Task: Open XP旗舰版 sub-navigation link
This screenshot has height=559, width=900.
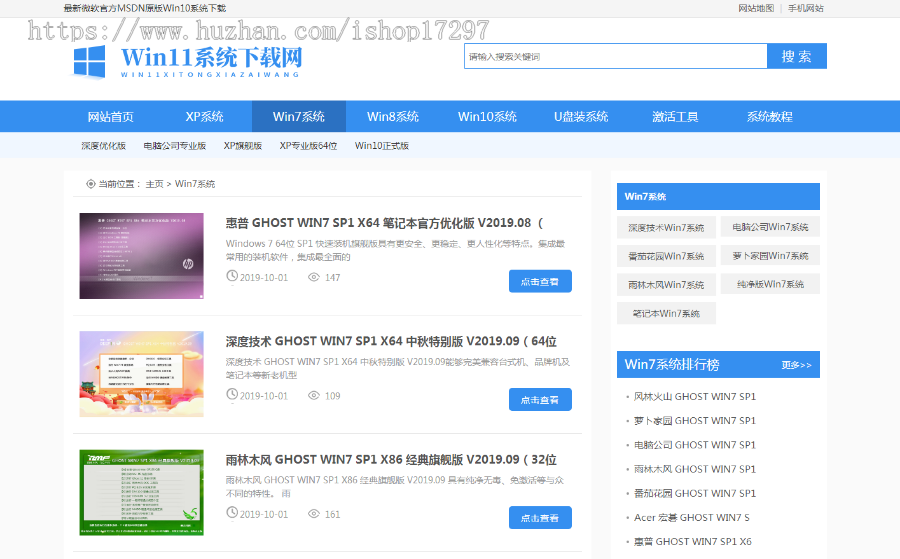Action: [243, 146]
